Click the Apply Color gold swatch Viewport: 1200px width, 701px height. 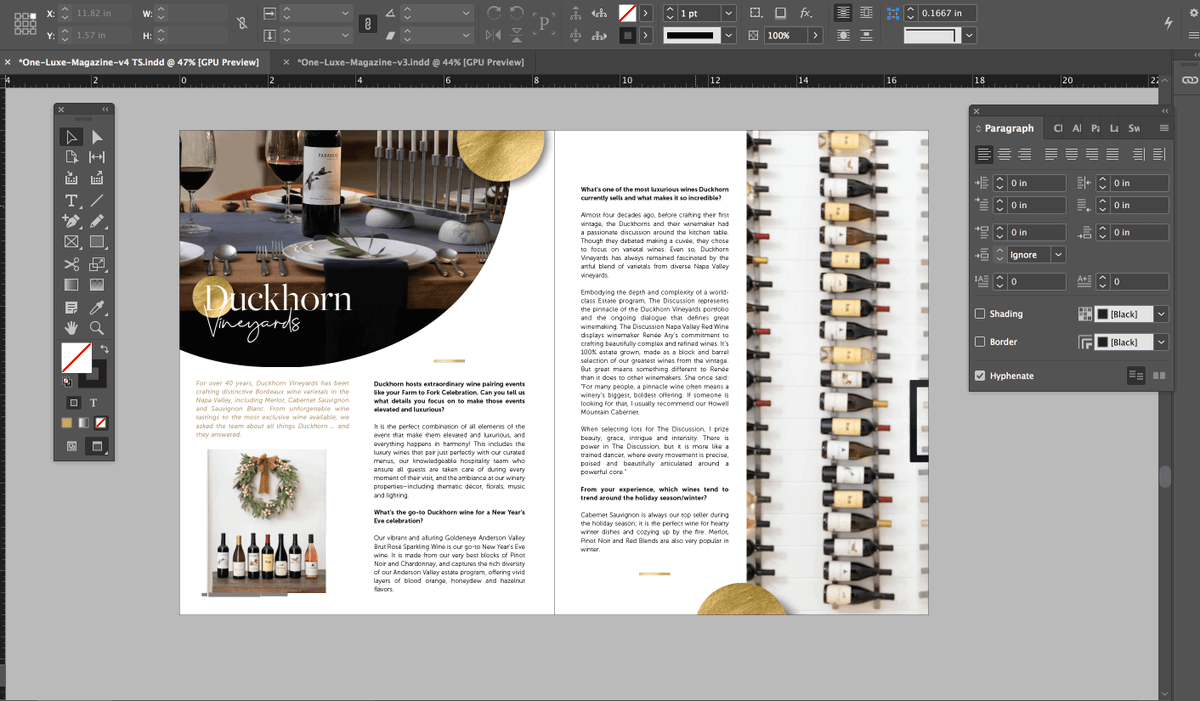coord(67,424)
